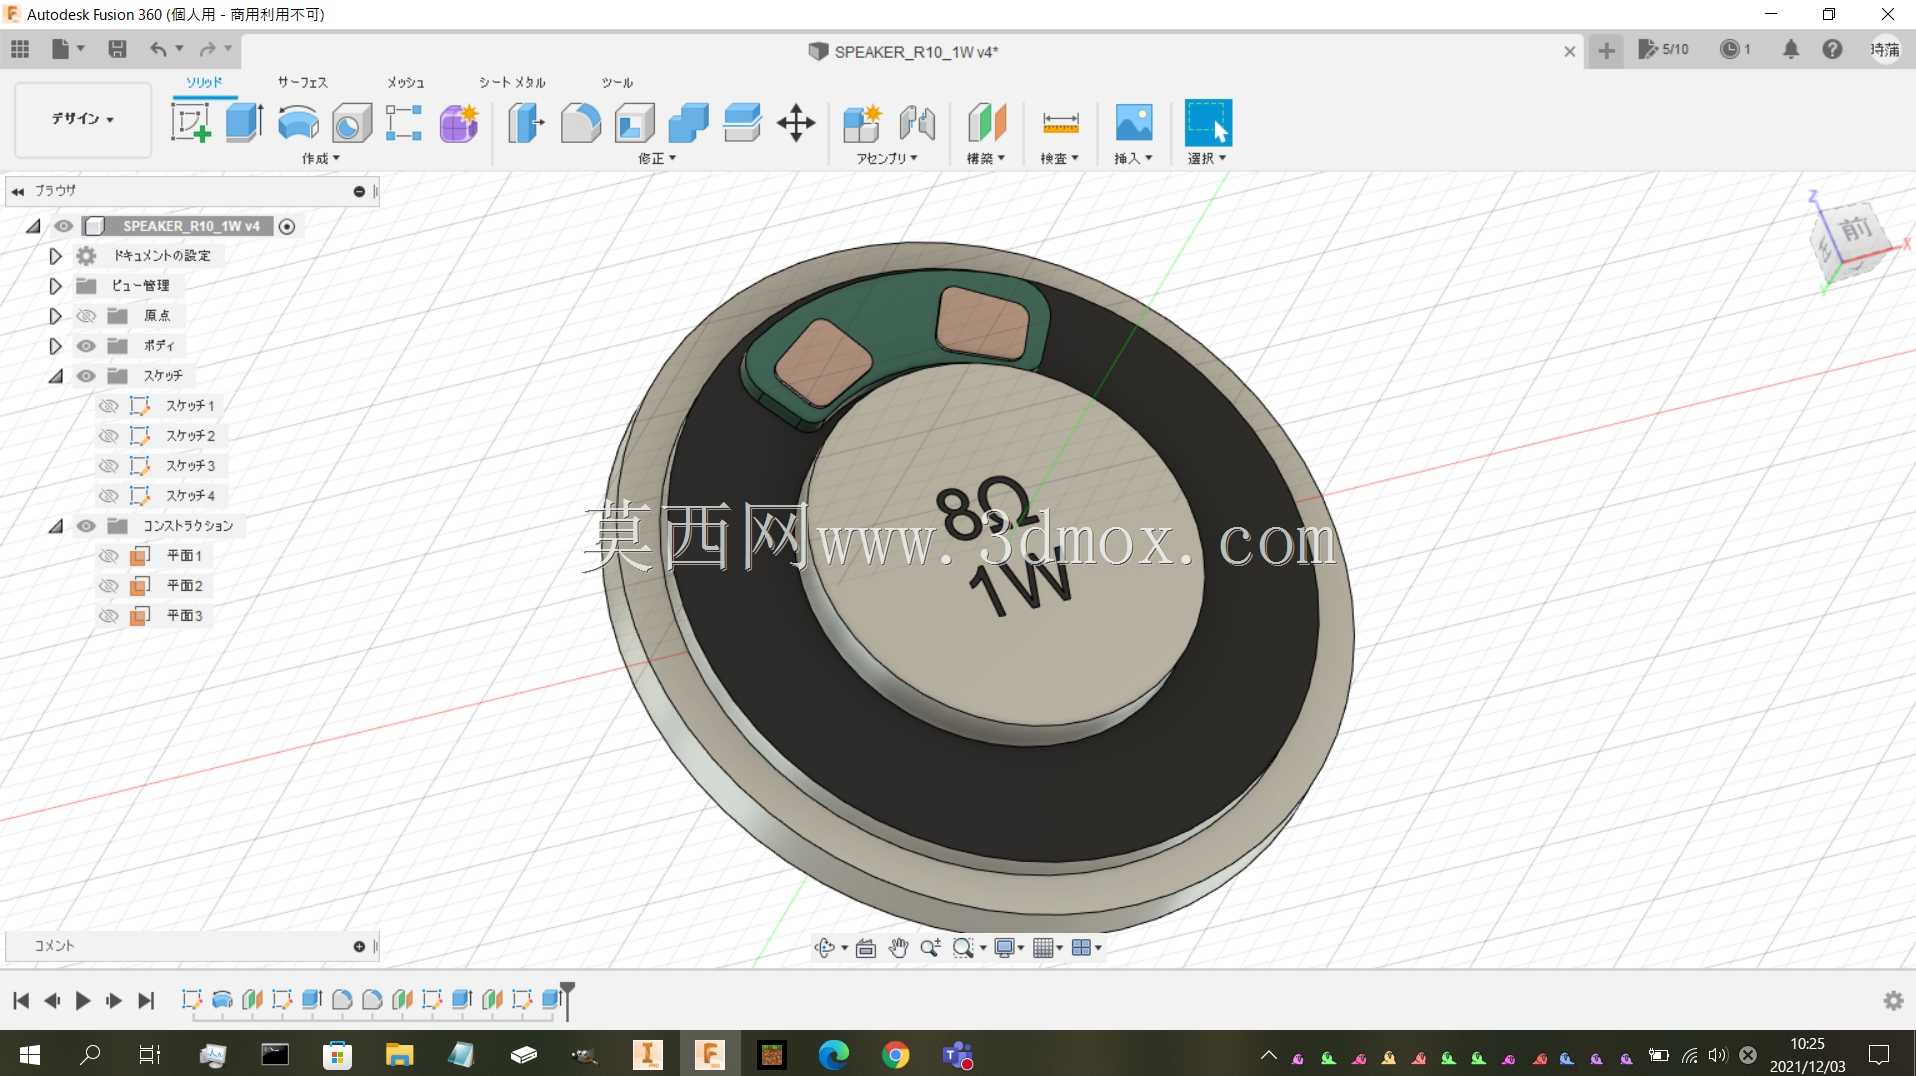The width and height of the screenshot is (1916, 1076).
Task: Activate the Pan hand tool
Action: click(898, 948)
